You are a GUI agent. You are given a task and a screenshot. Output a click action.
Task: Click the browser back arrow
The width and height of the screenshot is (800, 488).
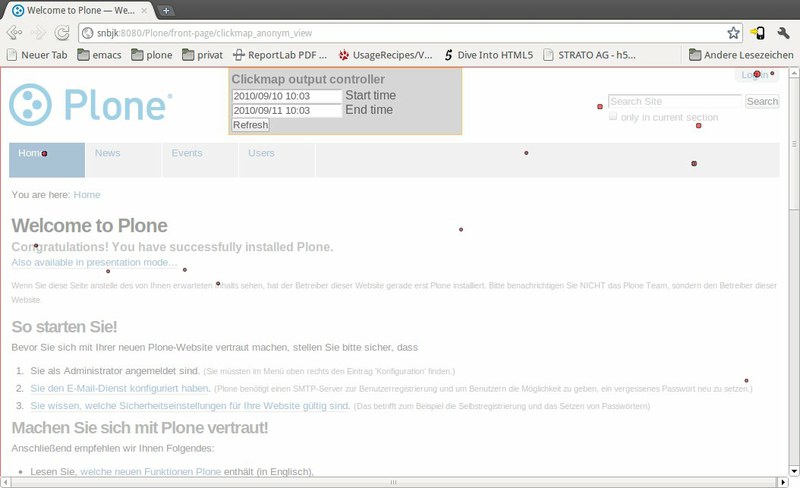click(x=14, y=33)
